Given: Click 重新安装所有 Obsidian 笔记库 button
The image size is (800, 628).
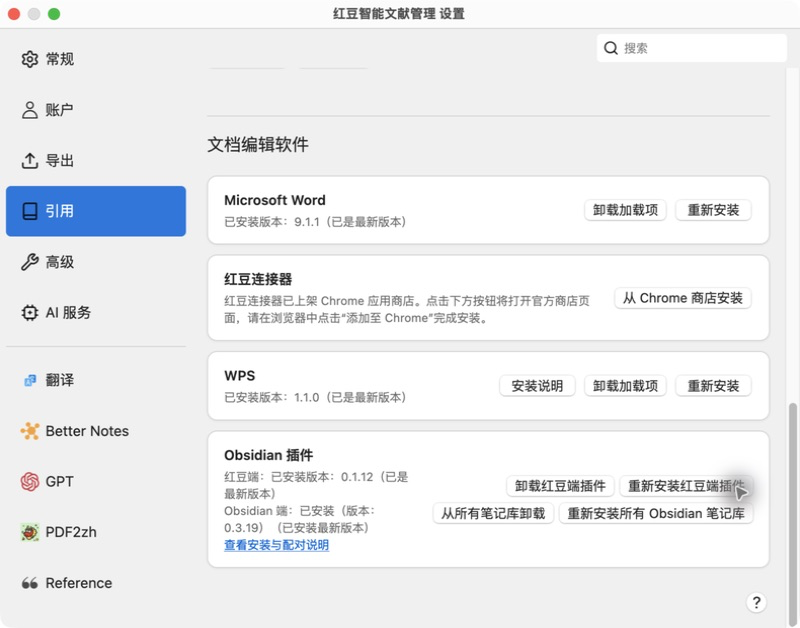Looking at the screenshot, I should [x=656, y=513].
